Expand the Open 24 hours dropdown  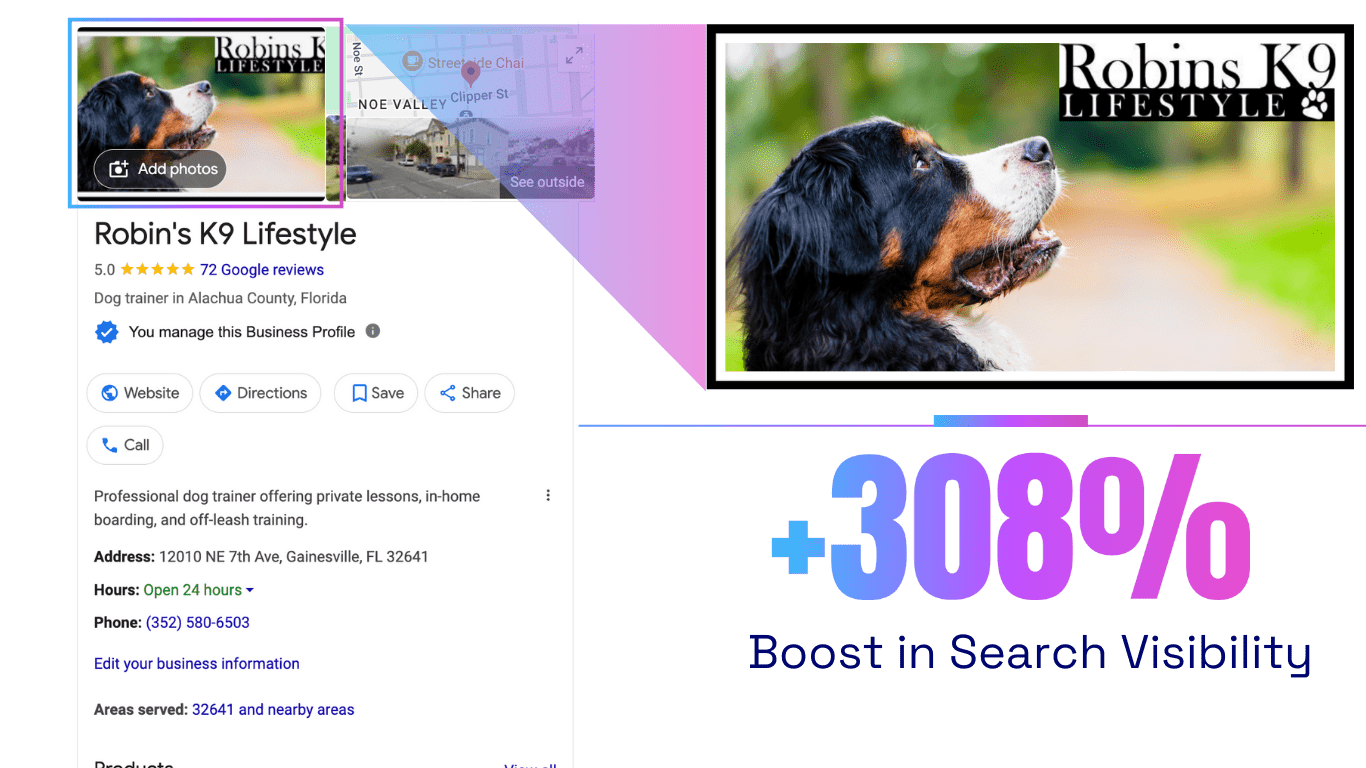coord(198,590)
